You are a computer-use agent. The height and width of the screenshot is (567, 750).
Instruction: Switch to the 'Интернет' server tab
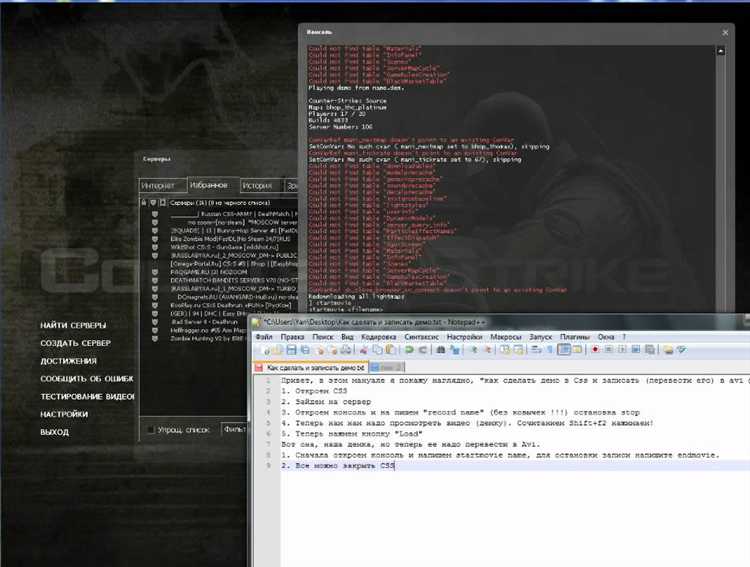(x=160, y=186)
